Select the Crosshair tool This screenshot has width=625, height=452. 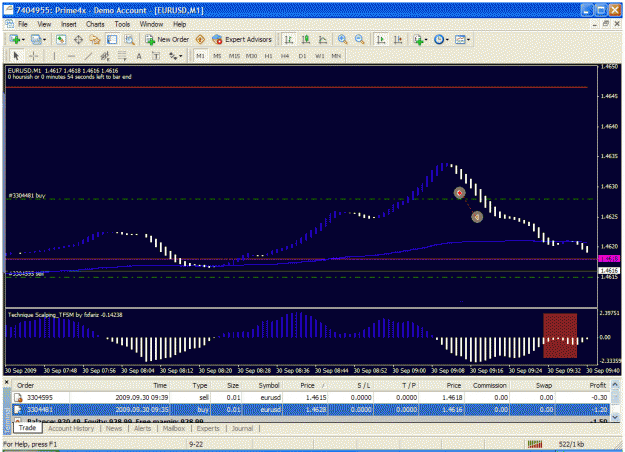(x=33, y=56)
